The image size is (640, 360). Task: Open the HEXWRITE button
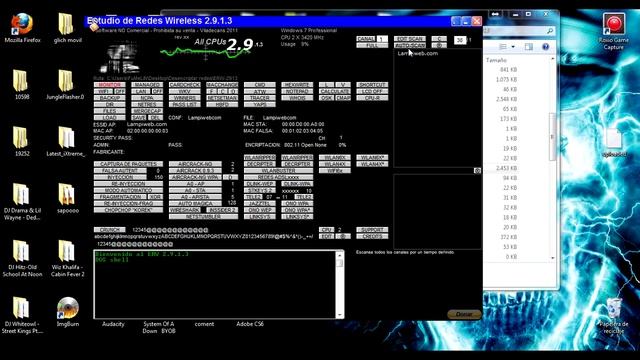[x=297, y=85]
